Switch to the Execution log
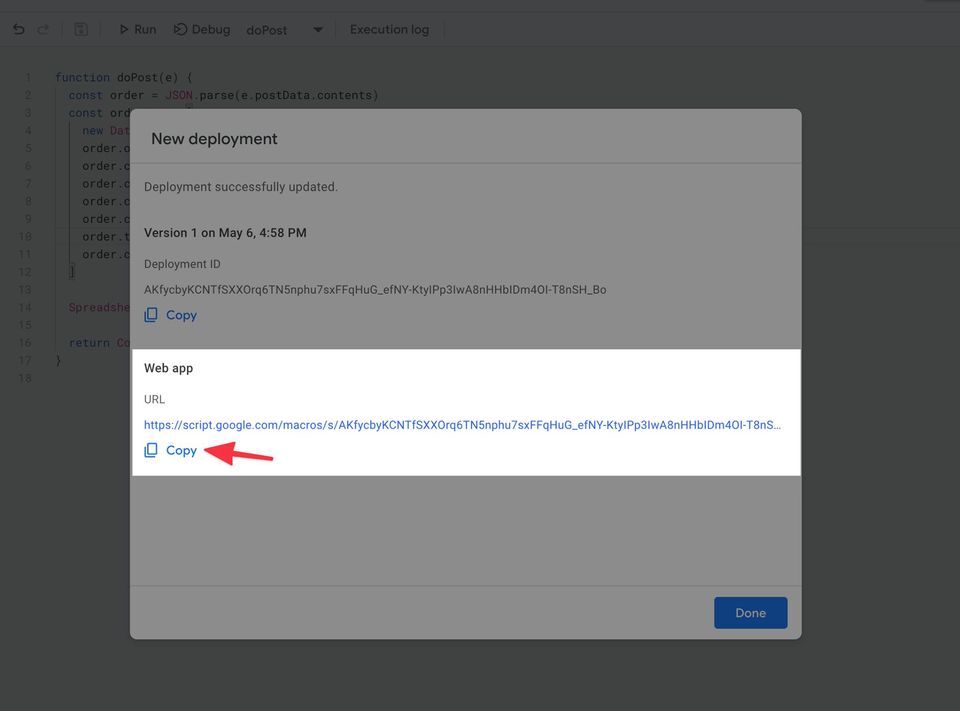 [x=389, y=29]
